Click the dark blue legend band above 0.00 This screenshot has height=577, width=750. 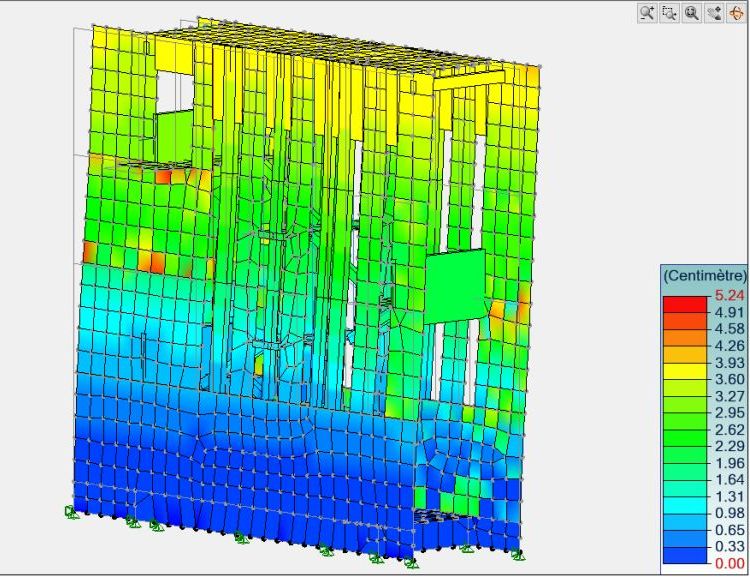pos(684,555)
